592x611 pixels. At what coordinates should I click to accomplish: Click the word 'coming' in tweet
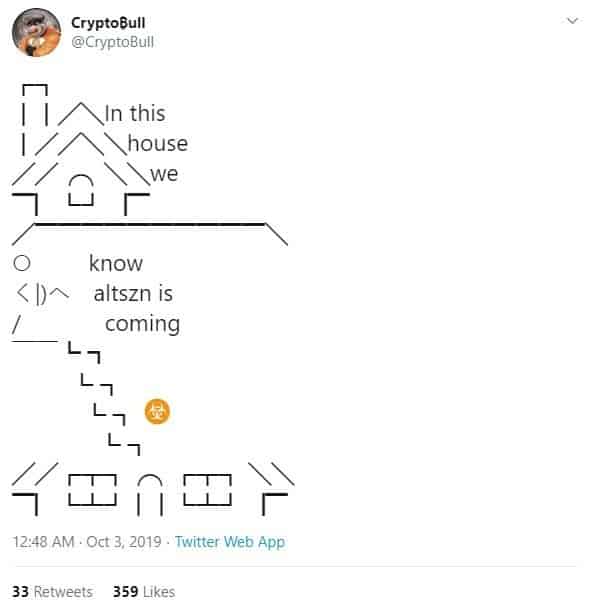143,324
